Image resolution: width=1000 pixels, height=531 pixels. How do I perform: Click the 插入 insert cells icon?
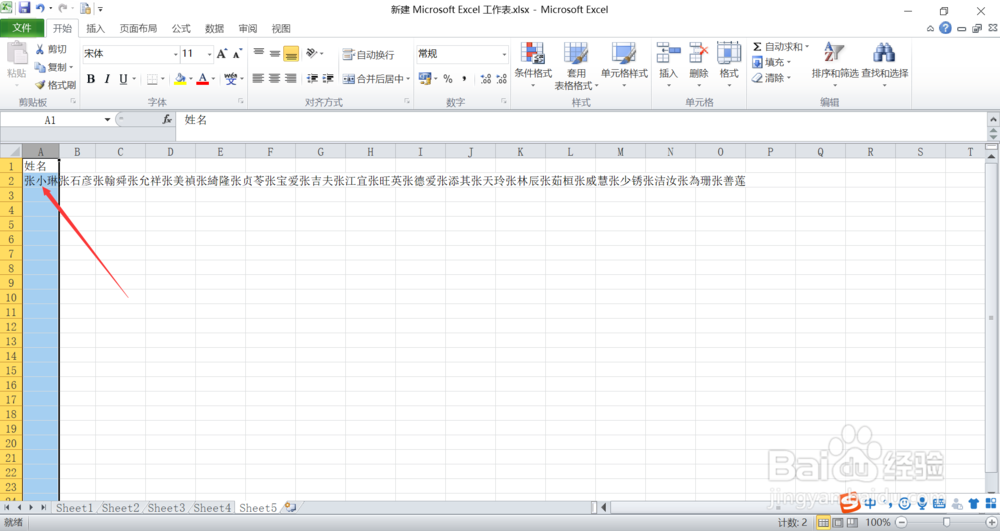click(668, 54)
